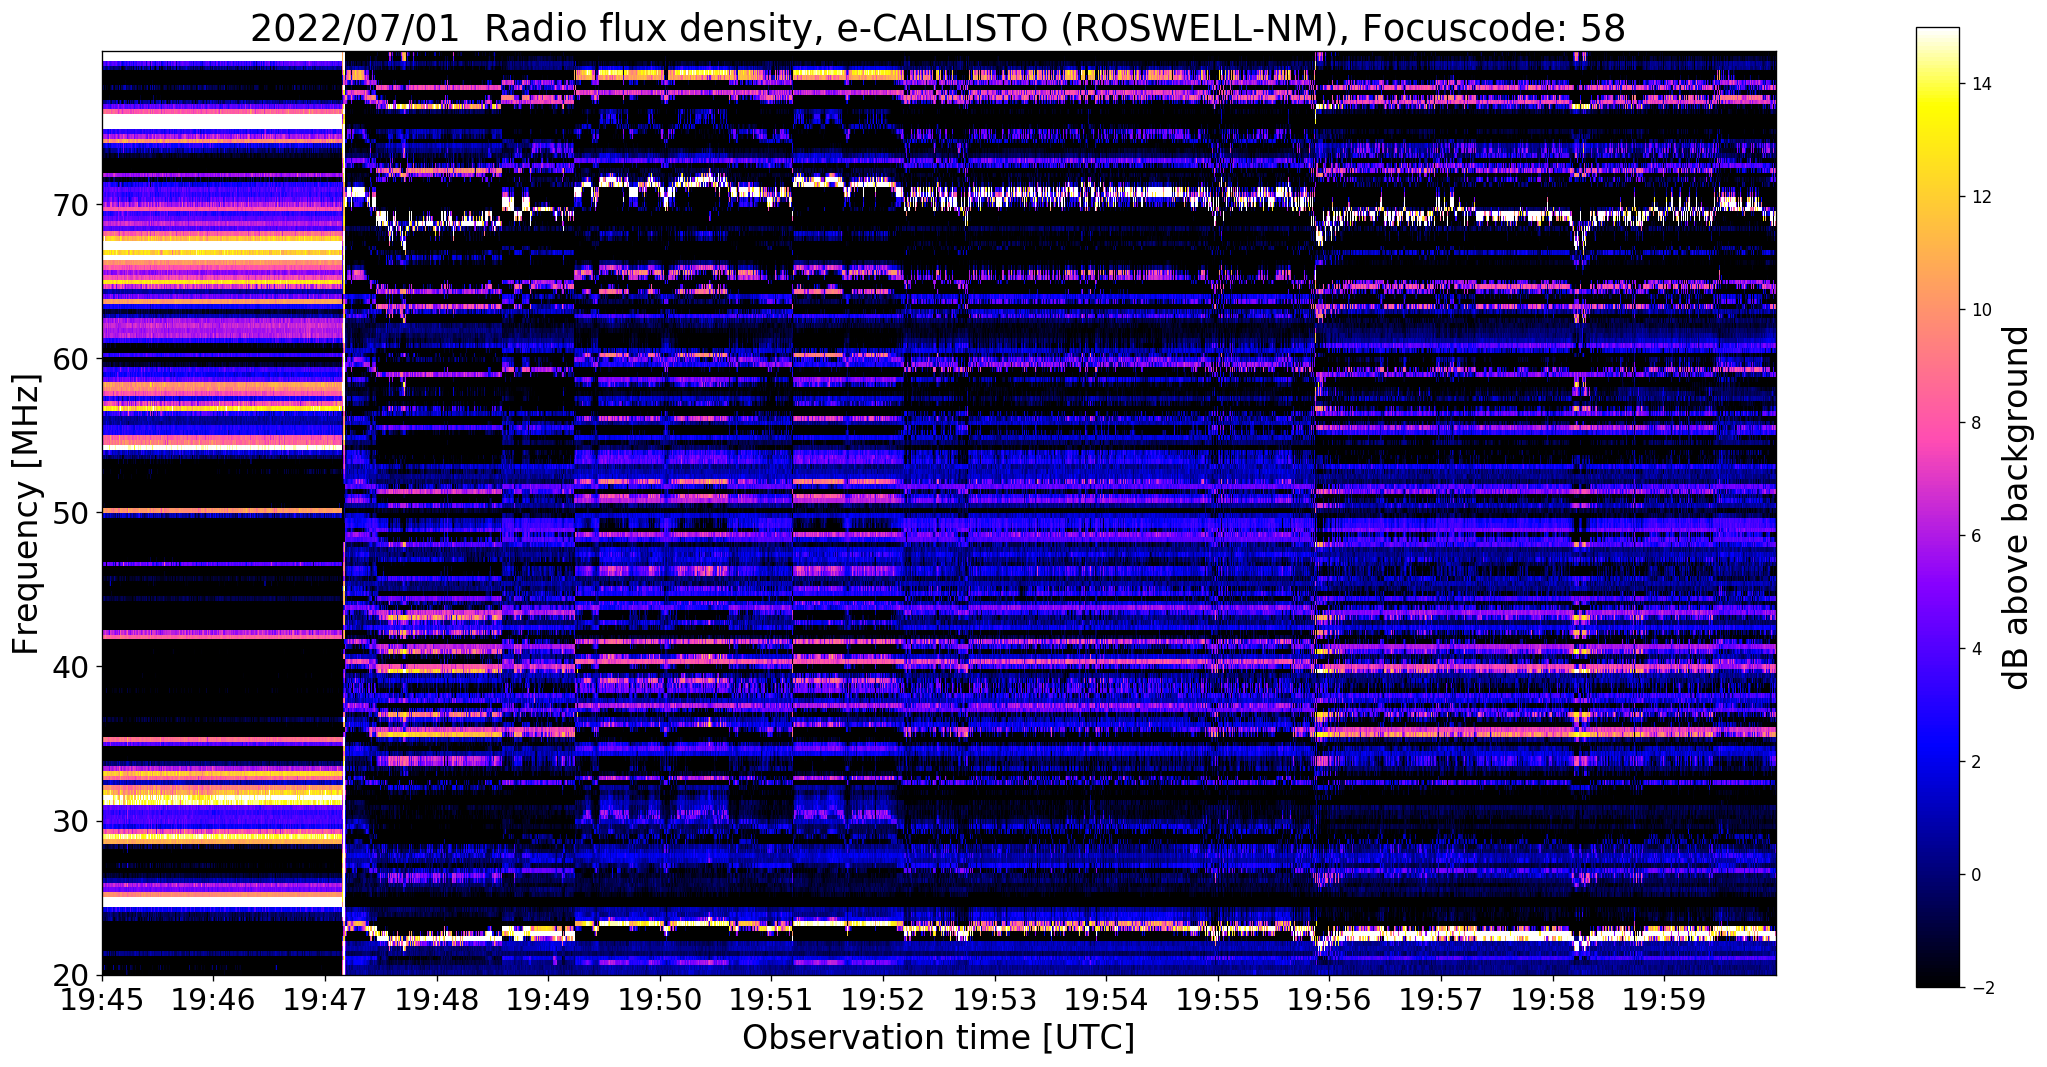This screenshot has width=2047, height=1067.
Task: Click the 19:59 time tick label
Action: 1664,999
